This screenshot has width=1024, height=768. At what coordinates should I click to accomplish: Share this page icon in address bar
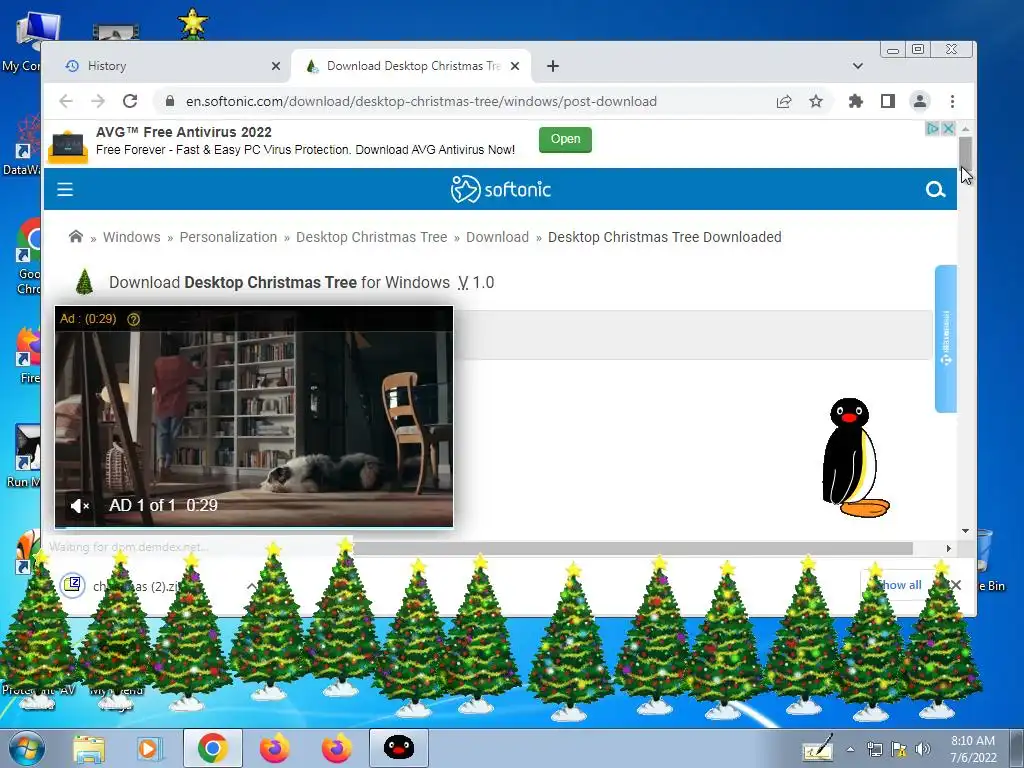[x=784, y=101]
